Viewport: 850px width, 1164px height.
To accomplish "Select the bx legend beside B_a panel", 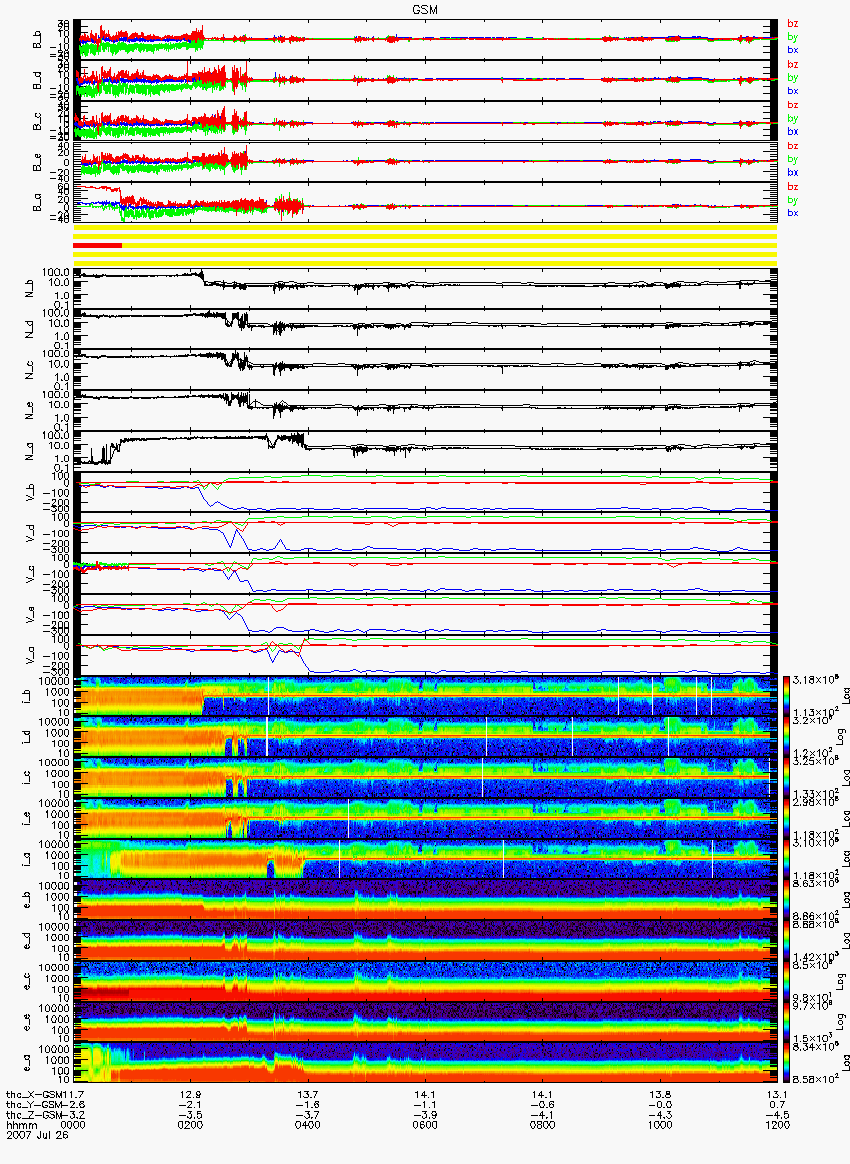I will click(793, 213).
